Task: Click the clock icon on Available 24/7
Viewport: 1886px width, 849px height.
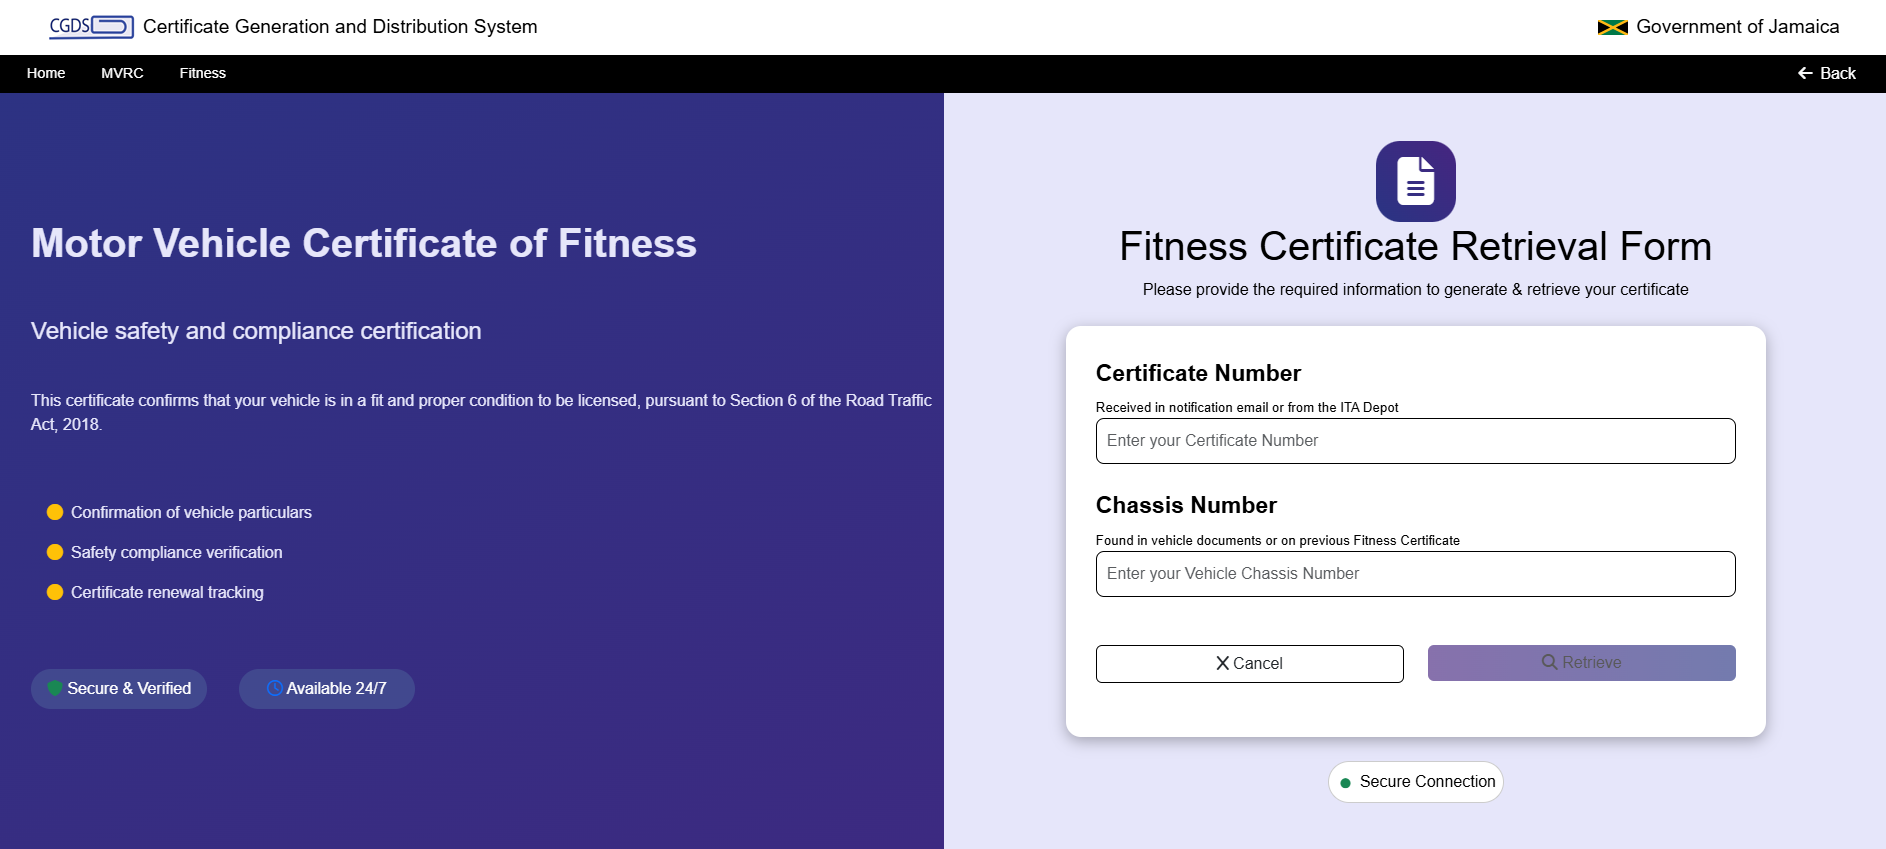Action: coord(274,688)
